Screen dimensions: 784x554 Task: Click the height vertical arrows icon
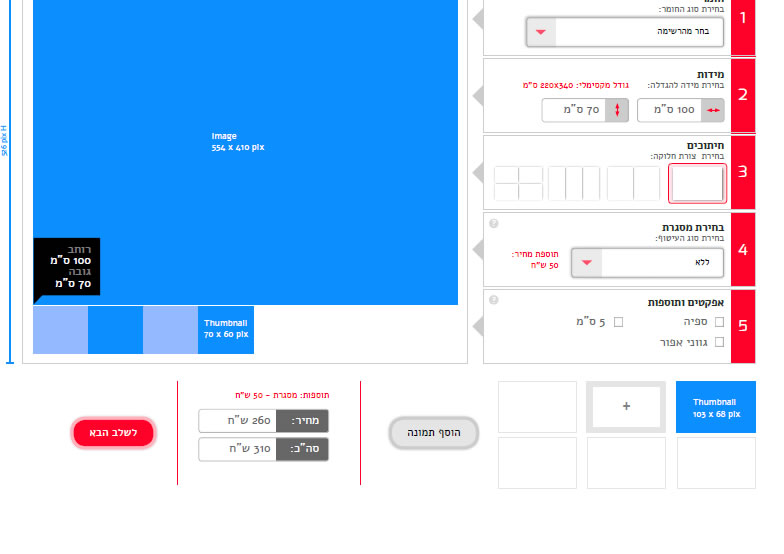pyautogui.click(x=617, y=110)
